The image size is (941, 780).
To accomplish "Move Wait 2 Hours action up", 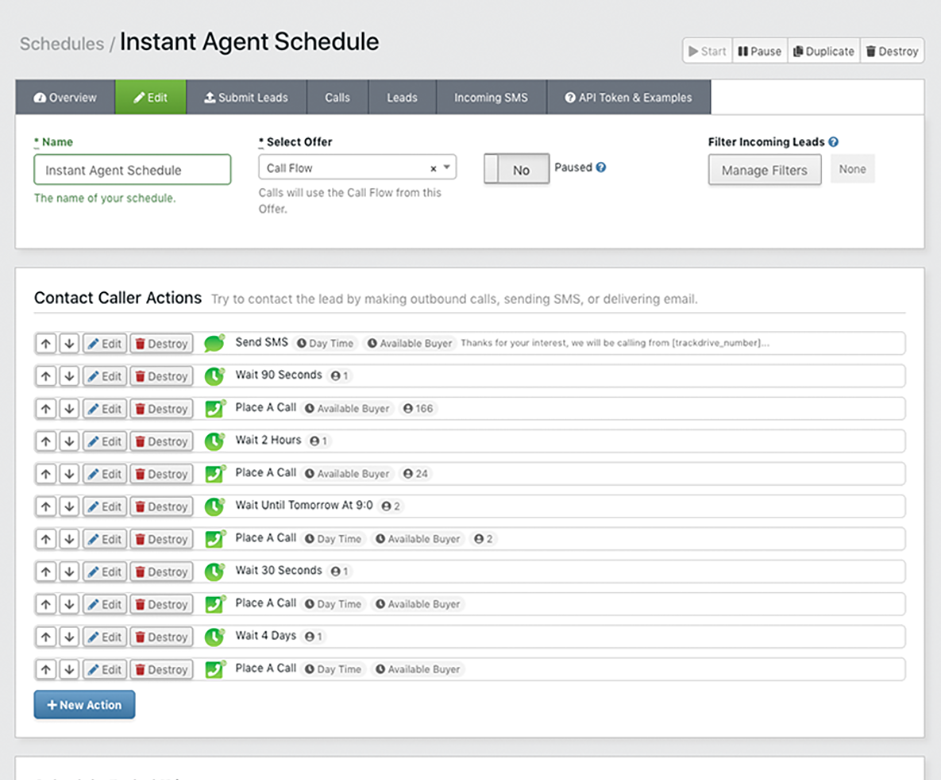I will click(x=46, y=442).
